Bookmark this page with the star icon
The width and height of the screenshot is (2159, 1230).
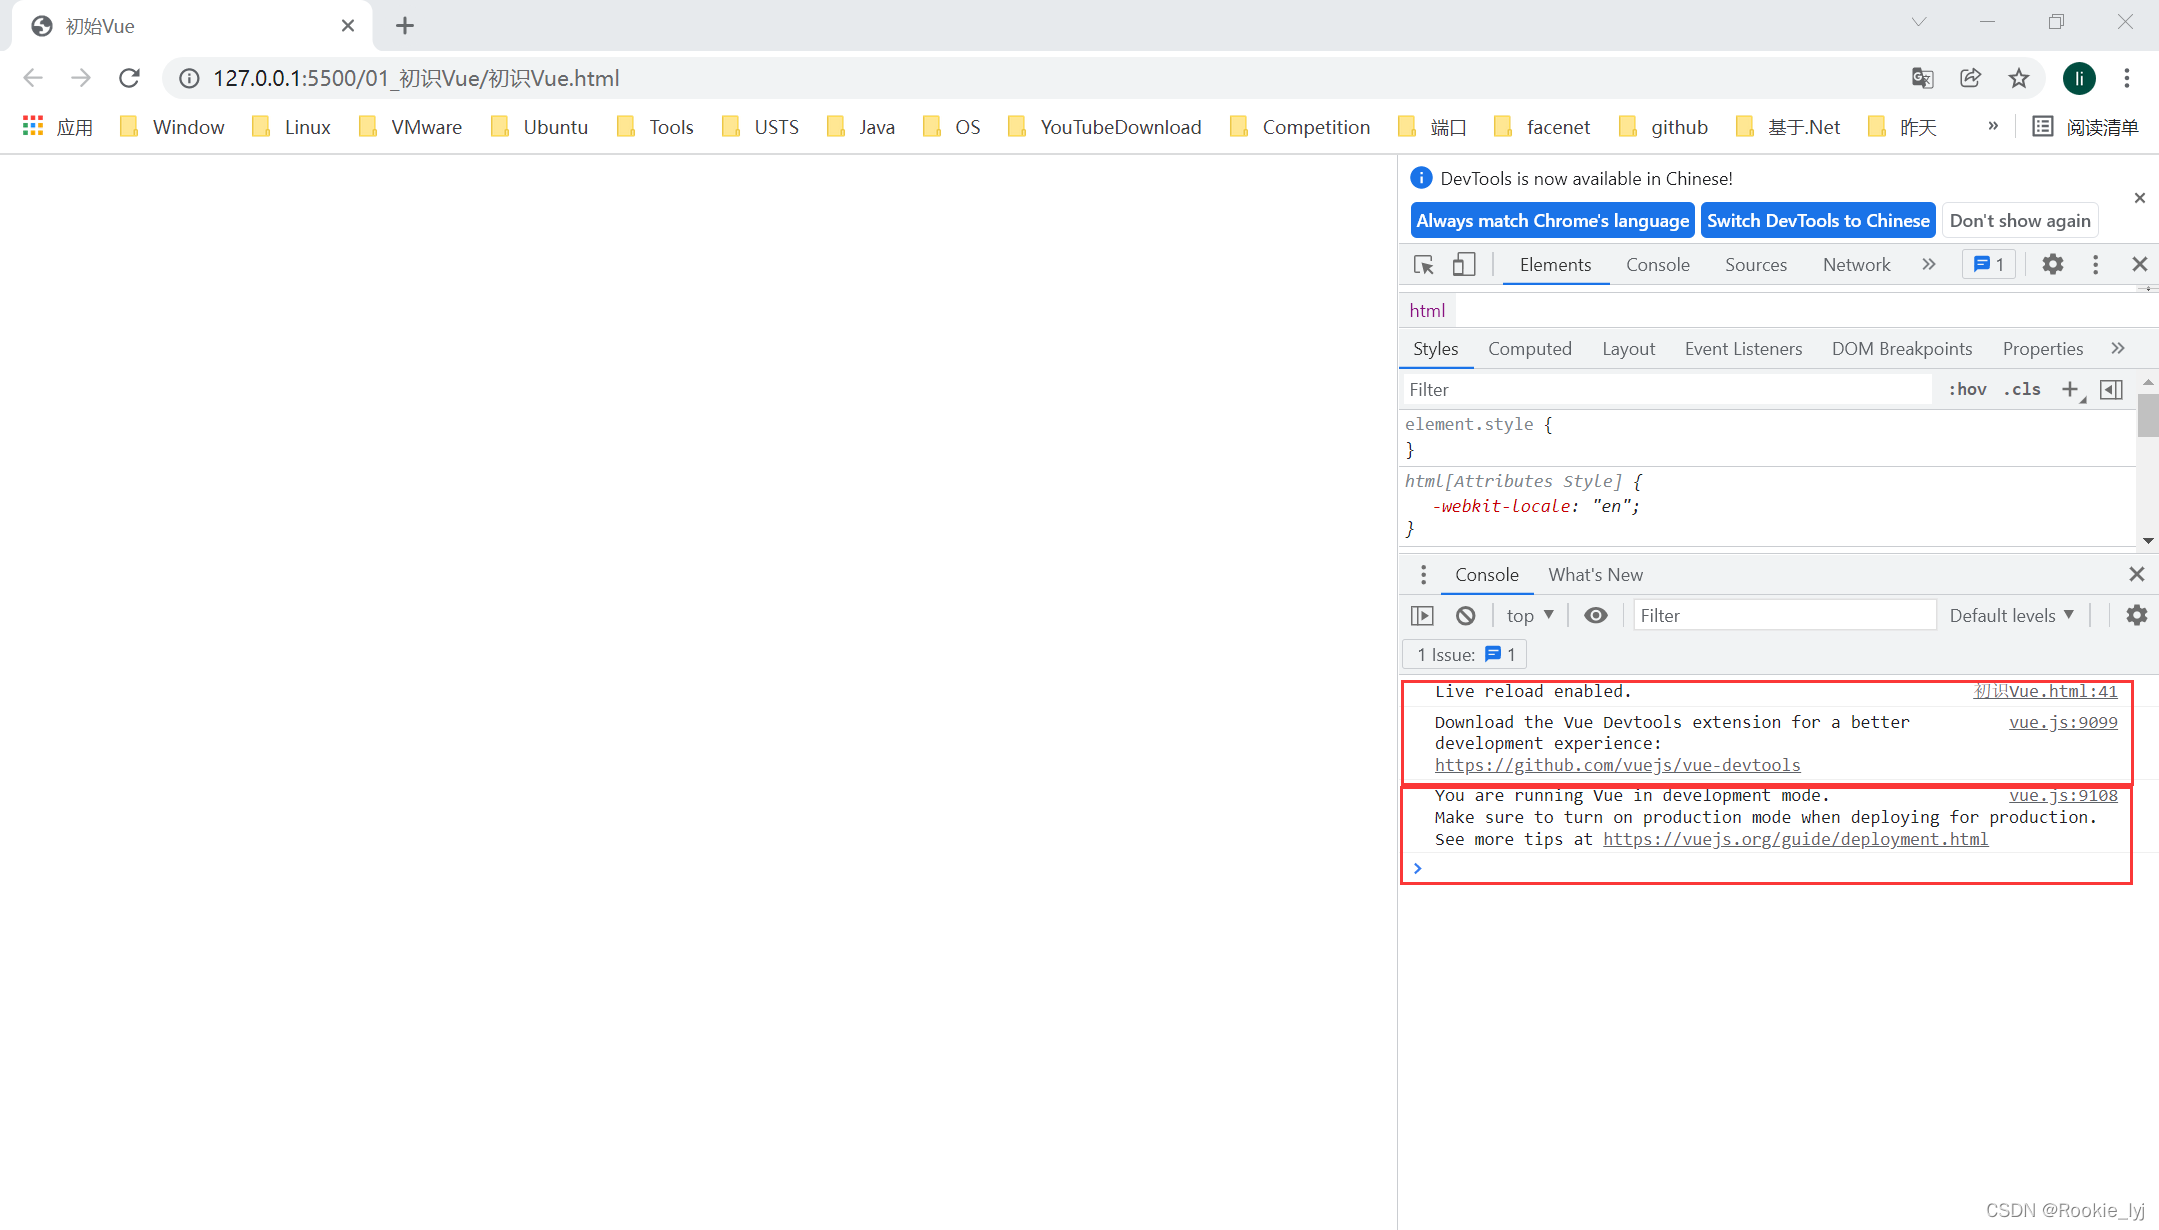(x=2019, y=78)
